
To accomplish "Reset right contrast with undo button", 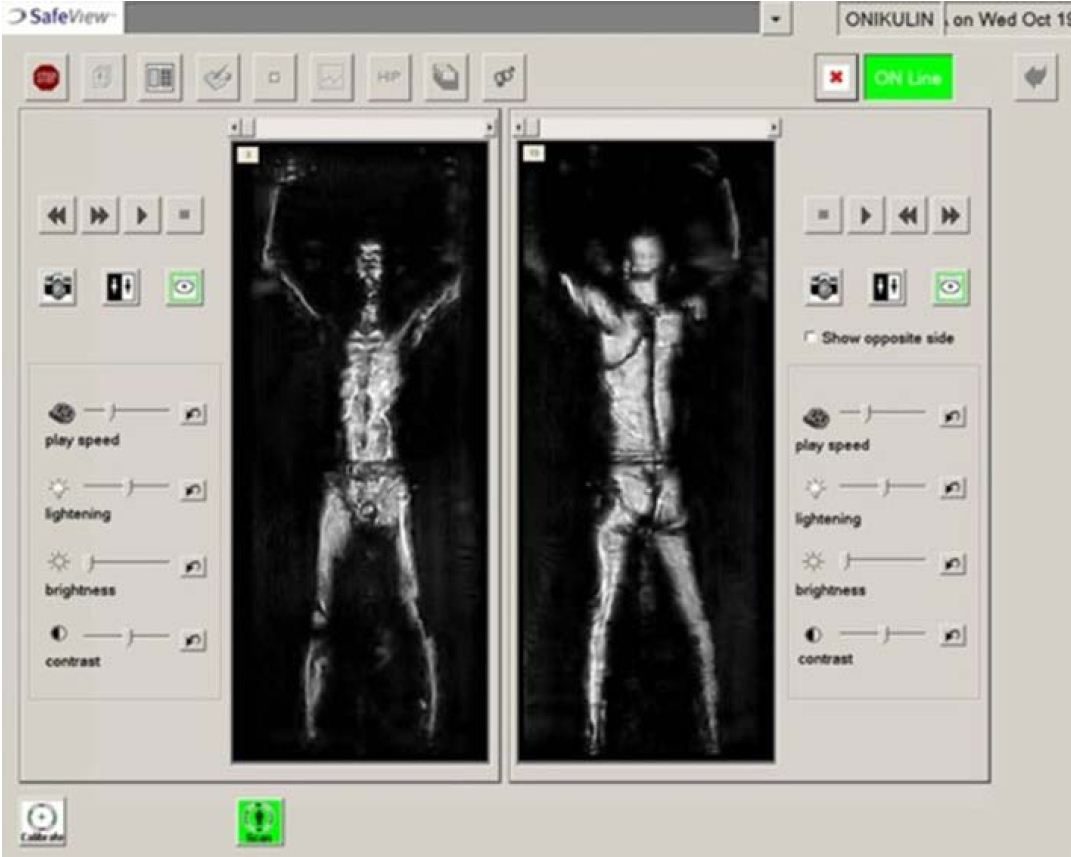I will coord(952,635).
